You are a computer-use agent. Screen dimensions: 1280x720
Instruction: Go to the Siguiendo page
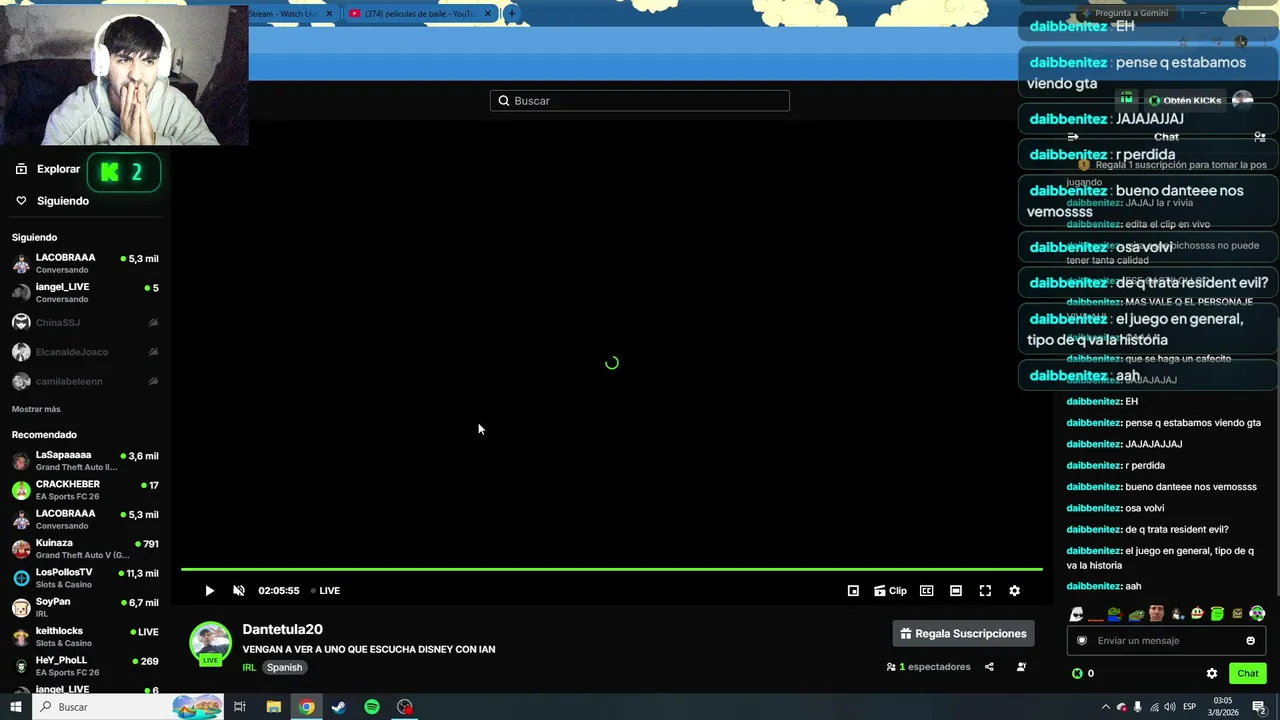click(53, 201)
